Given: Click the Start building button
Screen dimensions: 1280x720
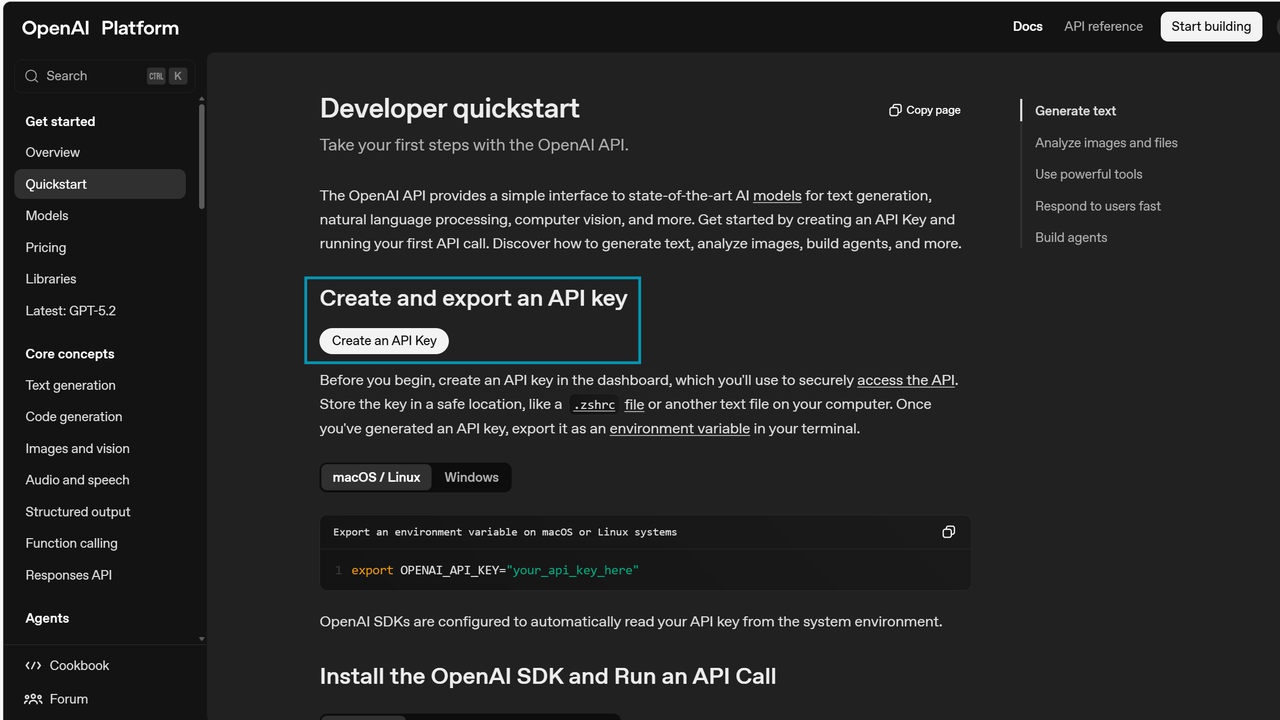Looking at the screenshot, I should pos(1211,26).
